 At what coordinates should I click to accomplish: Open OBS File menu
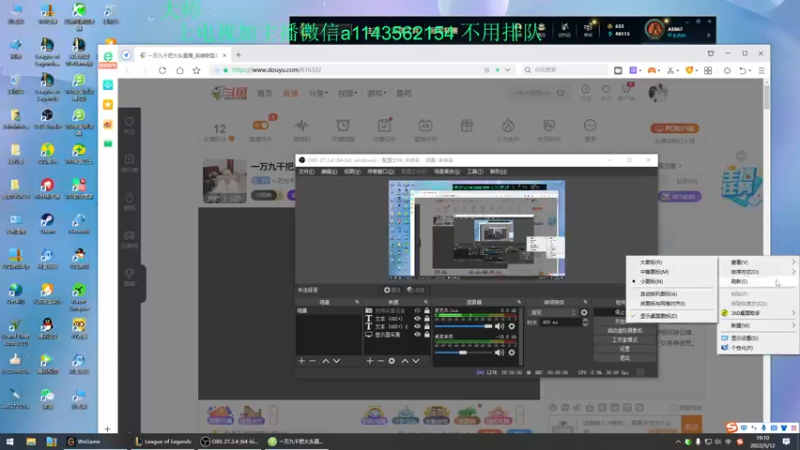click(306, 172)
